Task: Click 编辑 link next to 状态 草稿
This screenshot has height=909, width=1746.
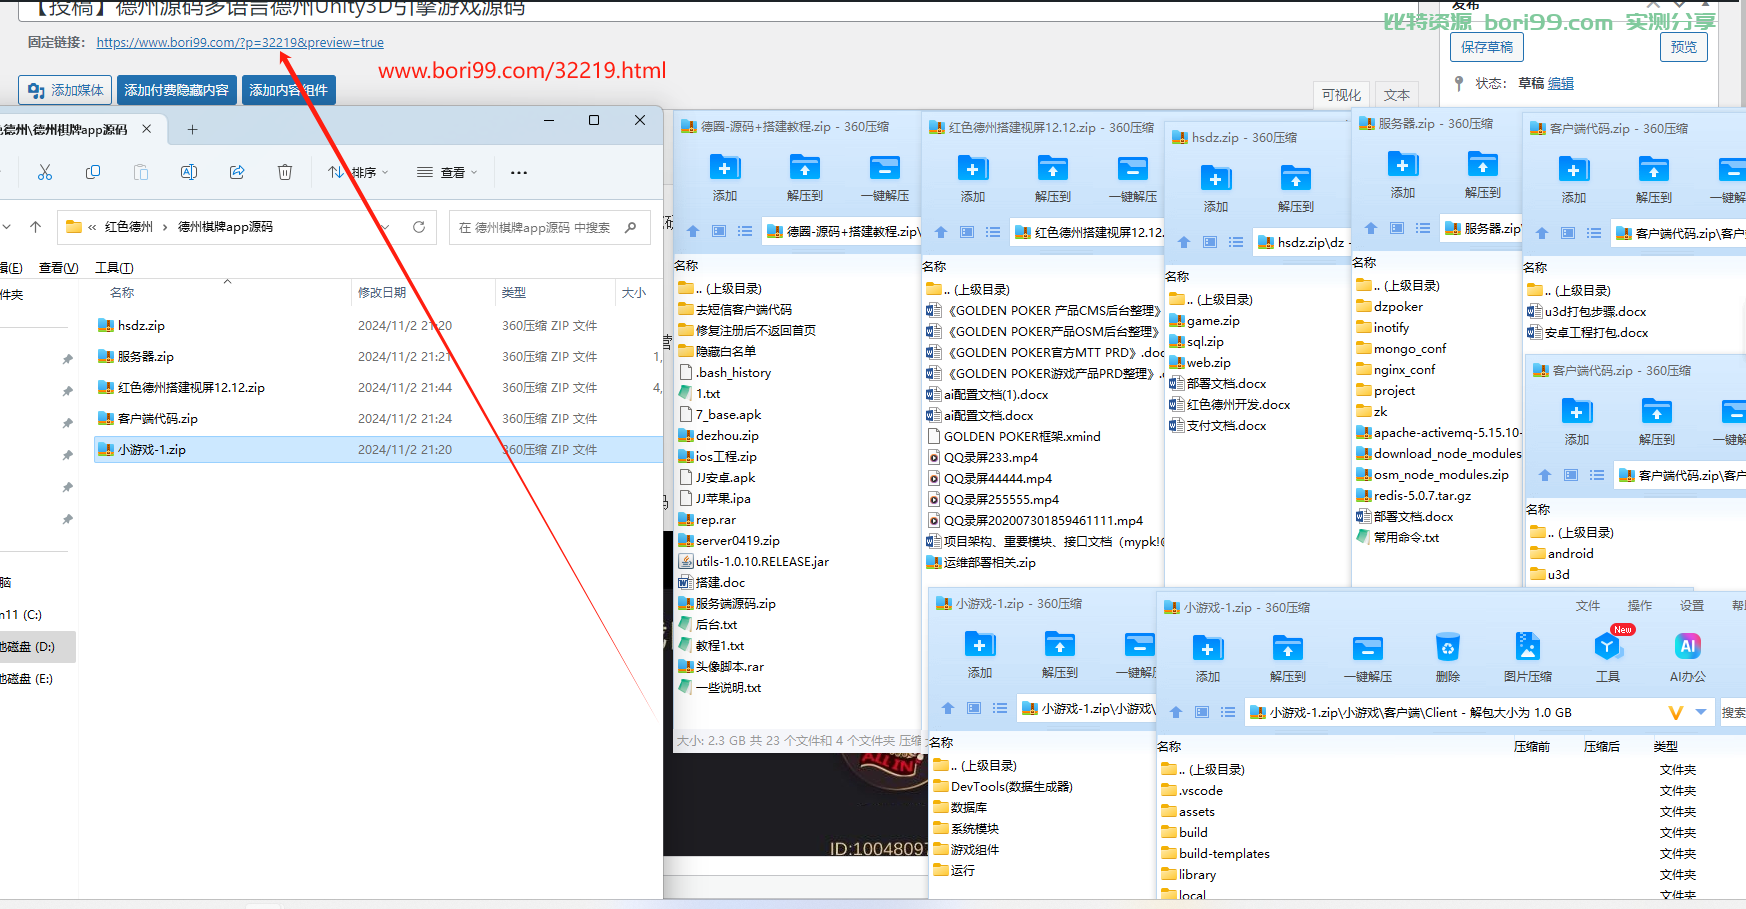Action: [x=1561, y=83]
